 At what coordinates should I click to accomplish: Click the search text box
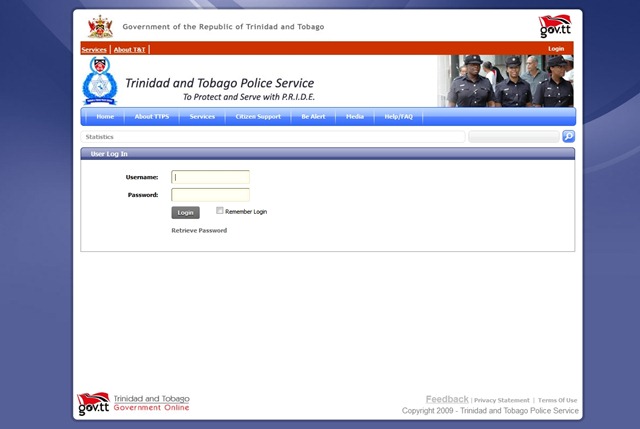[514, 137]
